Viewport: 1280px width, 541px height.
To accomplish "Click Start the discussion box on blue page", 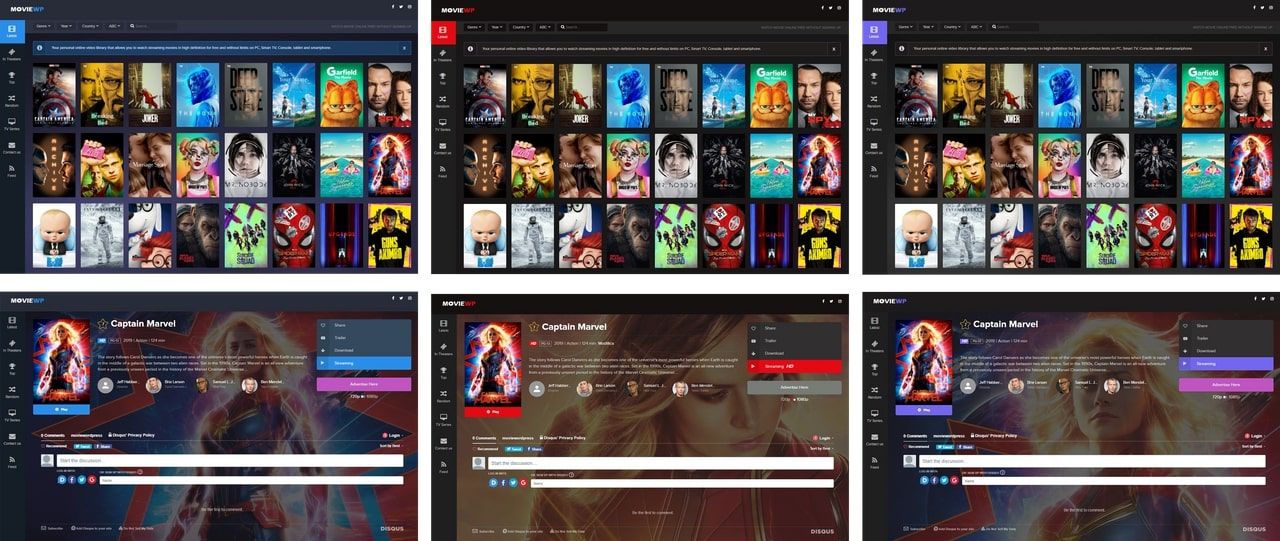I will (229, 460).
